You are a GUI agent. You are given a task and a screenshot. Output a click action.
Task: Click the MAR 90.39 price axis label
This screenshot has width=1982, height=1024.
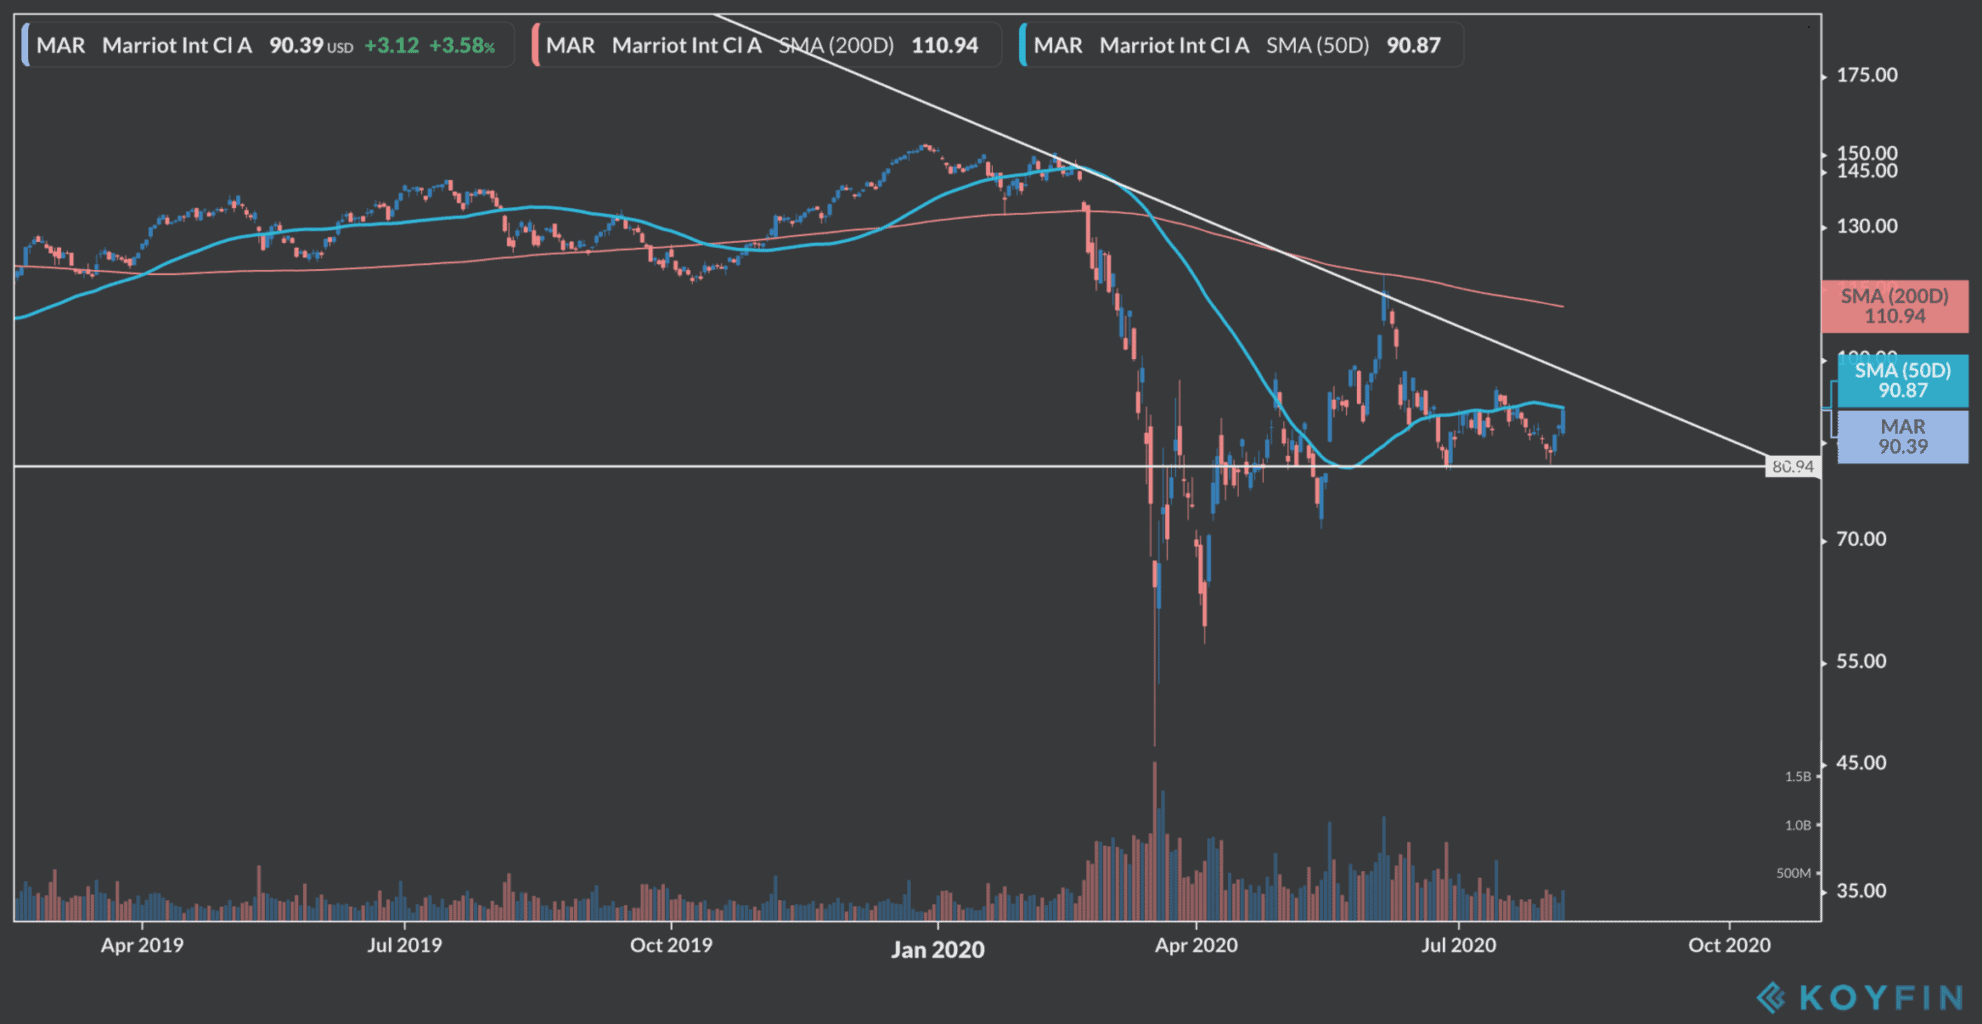[x=1902, y=436]
